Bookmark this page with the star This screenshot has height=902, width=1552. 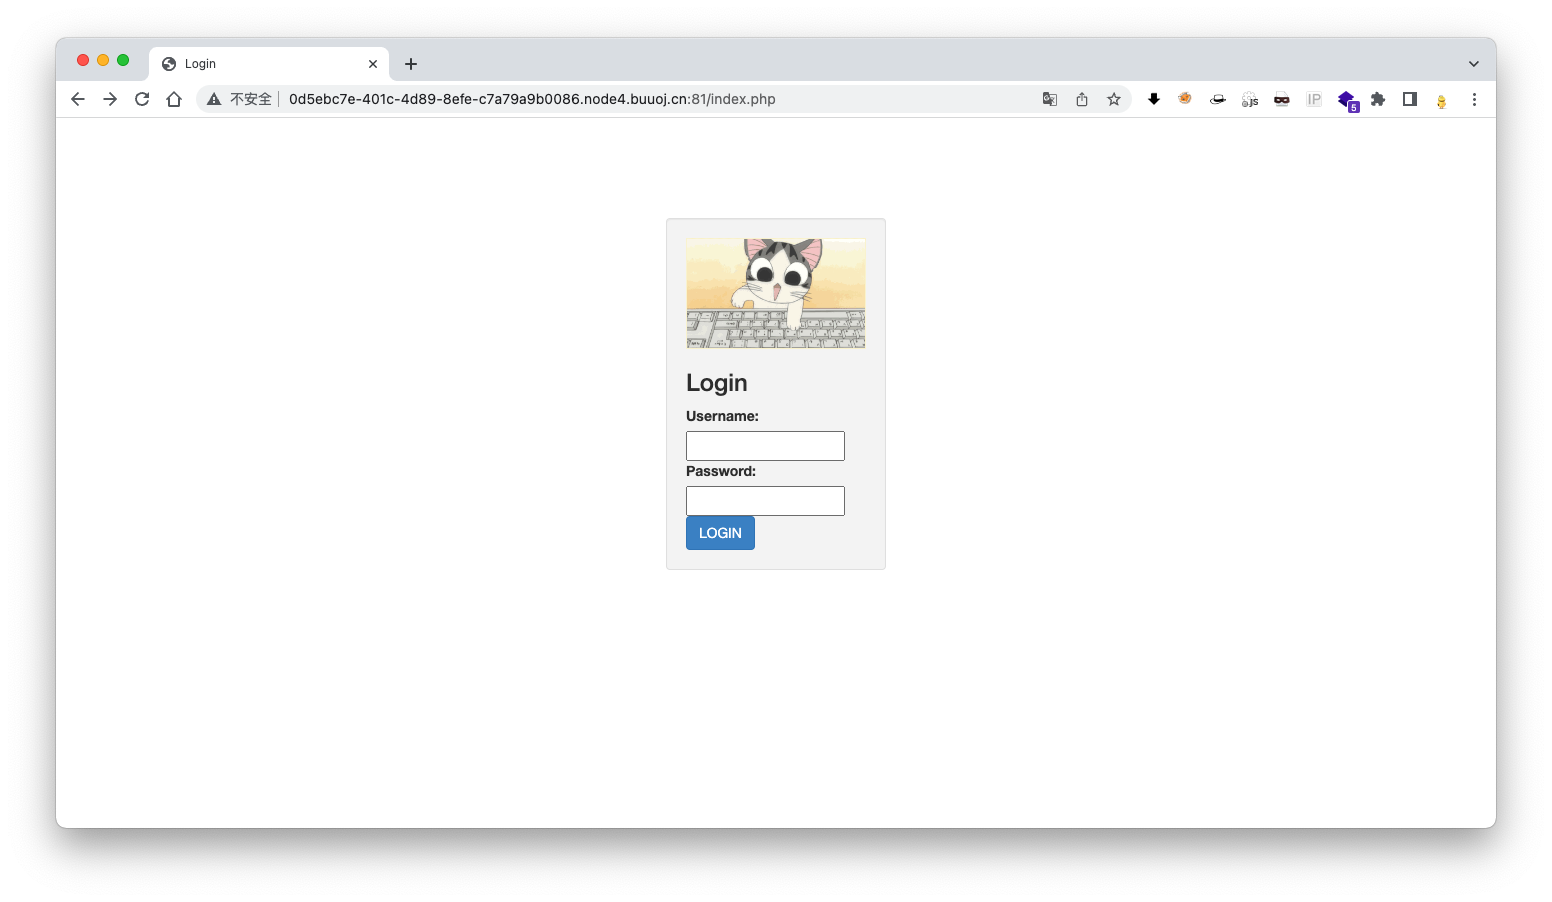(x=1114, y=99)
